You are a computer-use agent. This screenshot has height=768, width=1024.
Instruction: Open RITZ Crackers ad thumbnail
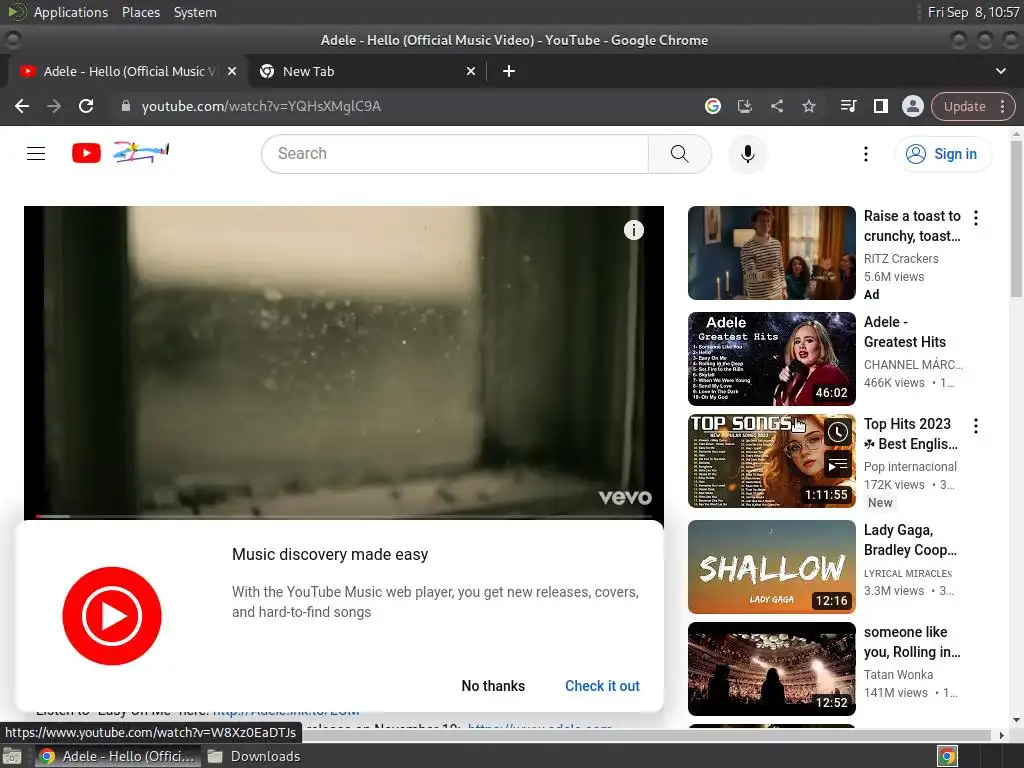771,253
